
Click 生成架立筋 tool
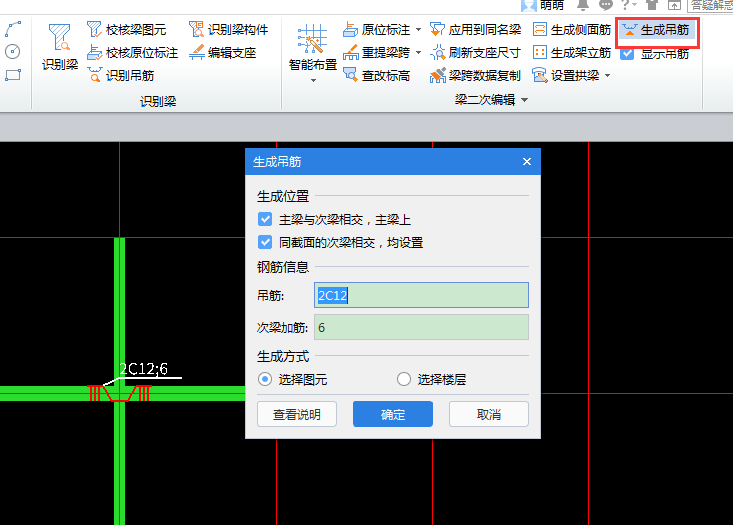click(572, 52)
